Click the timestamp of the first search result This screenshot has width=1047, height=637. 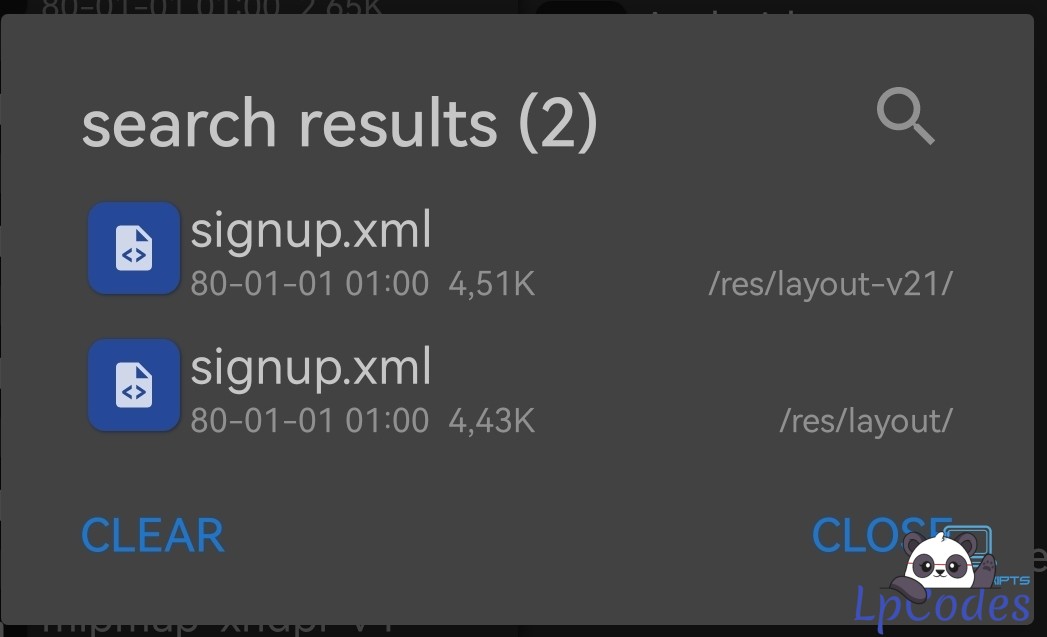[307, 285]
